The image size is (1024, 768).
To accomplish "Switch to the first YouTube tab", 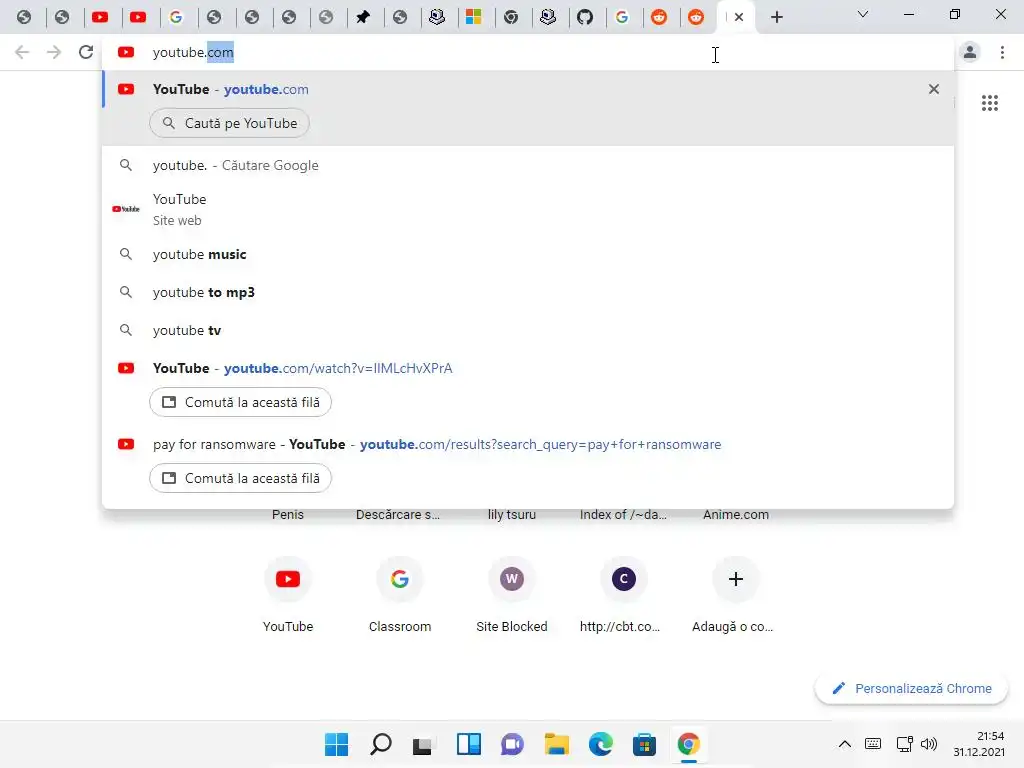I will [100, 17].
